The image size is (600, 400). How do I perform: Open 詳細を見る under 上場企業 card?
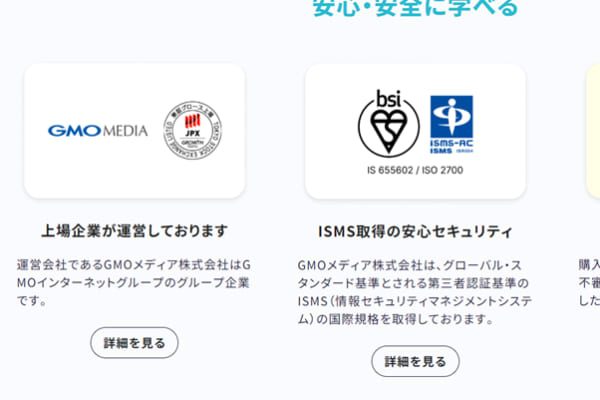click(x=134, y=343)
